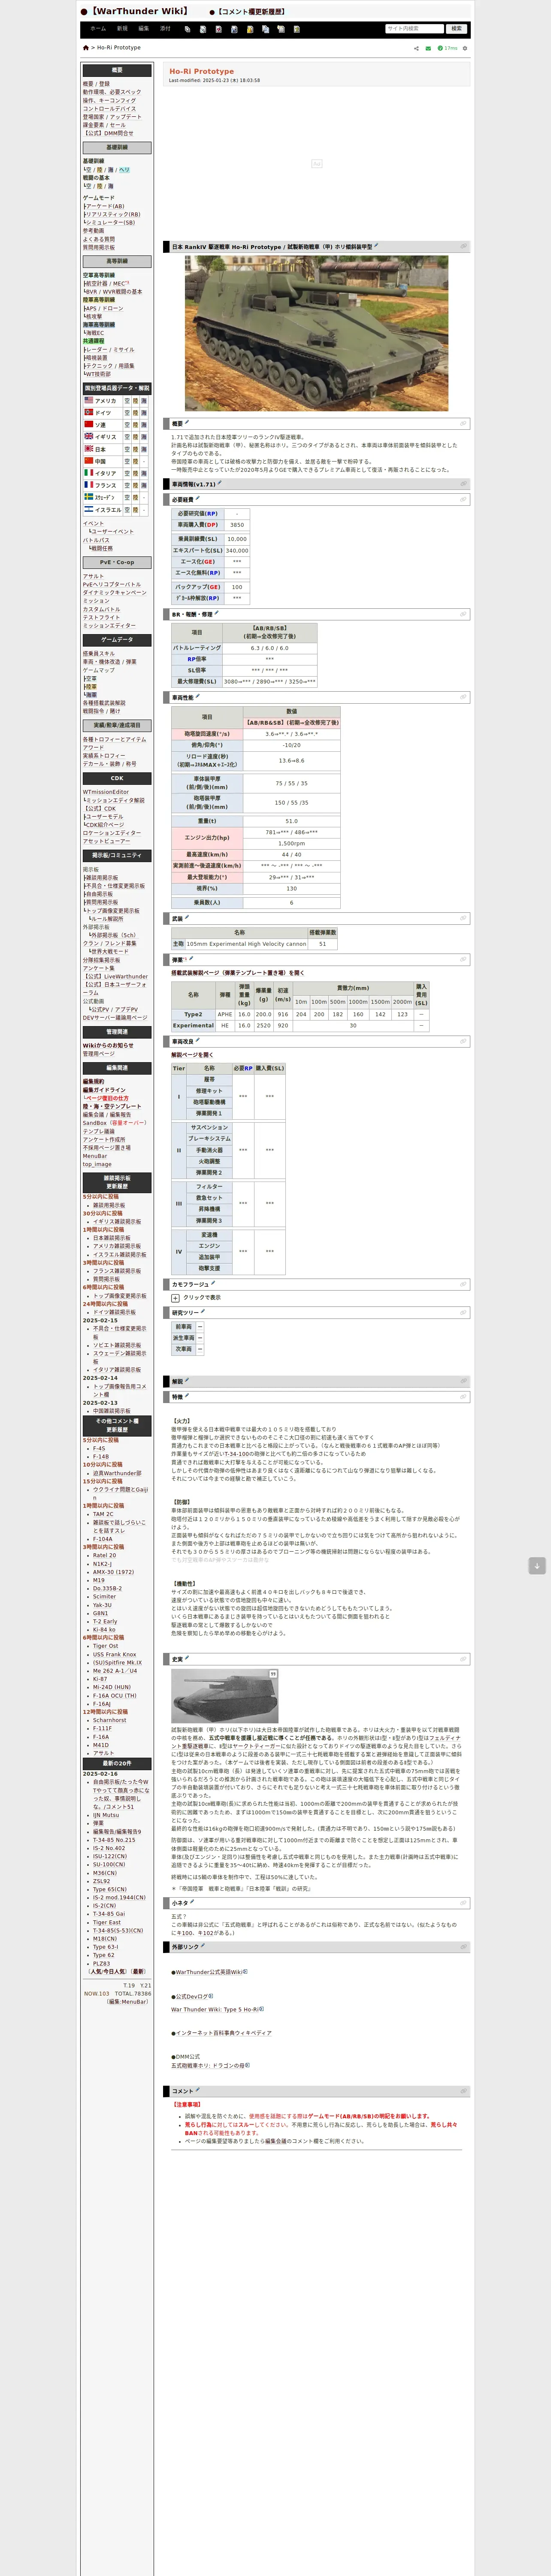Open the WTmissionEditor sidebar link
The width and height of the screenshot is (551, 2576).
(106, 792)
